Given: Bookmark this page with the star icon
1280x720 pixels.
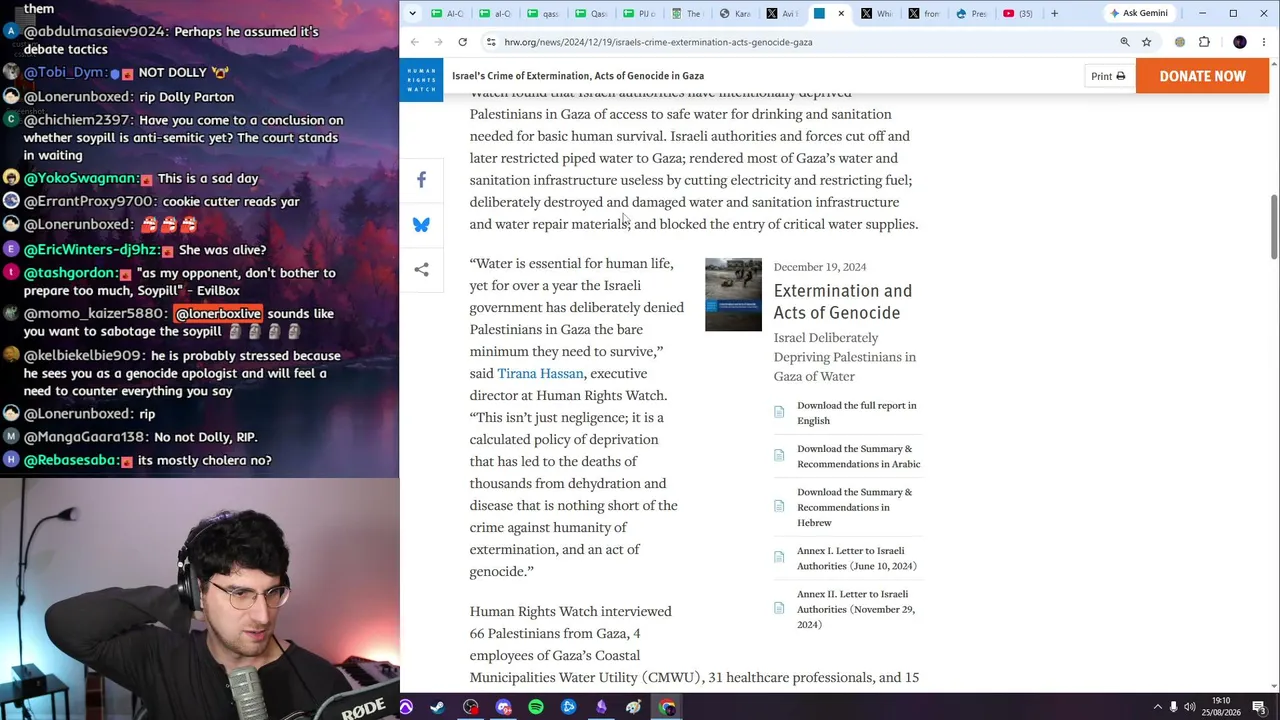Looking at the screenshot, I should tap(1147, 42).
